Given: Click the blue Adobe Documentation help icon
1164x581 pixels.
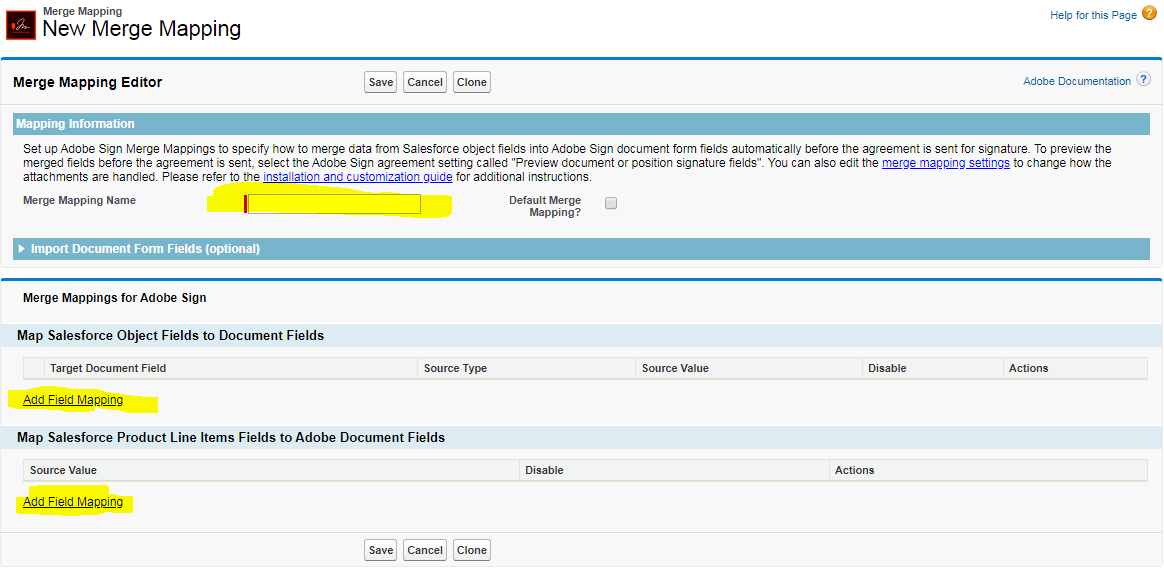Looking at the screenshot, I should (1143, 80).
